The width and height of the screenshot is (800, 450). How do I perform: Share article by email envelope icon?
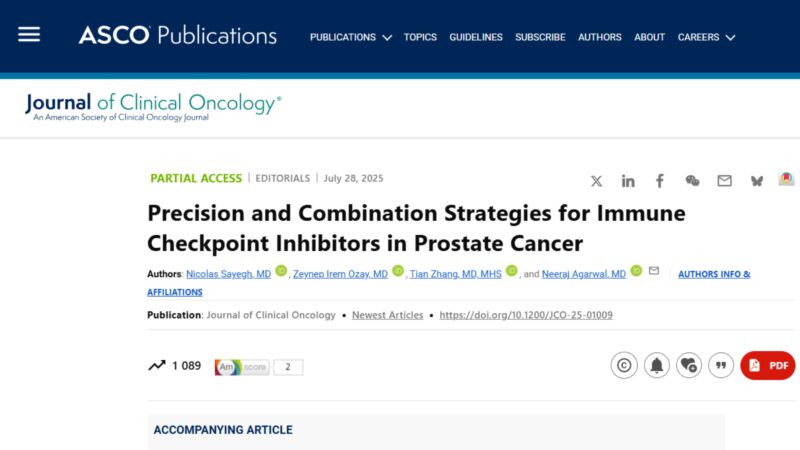724,181
